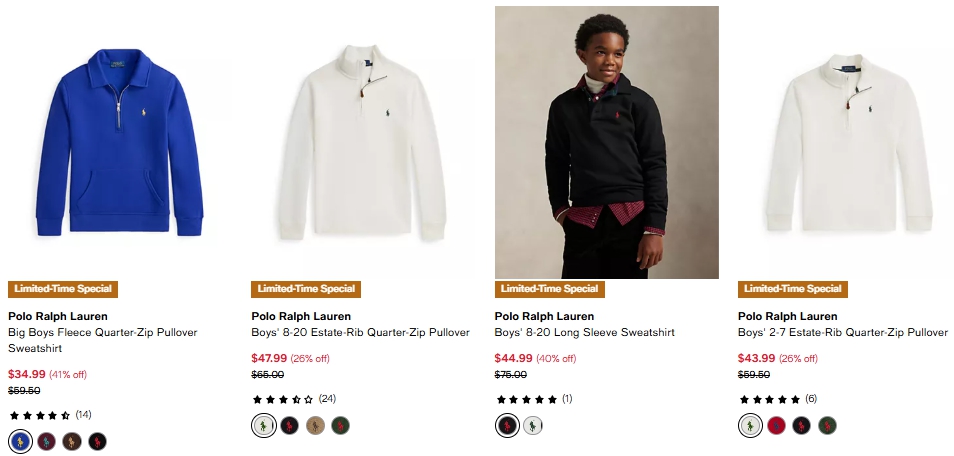Select blue swatch for Big Boys Fleece Pullover
This screenshot has width=954, height=456.
pos(20,441)
